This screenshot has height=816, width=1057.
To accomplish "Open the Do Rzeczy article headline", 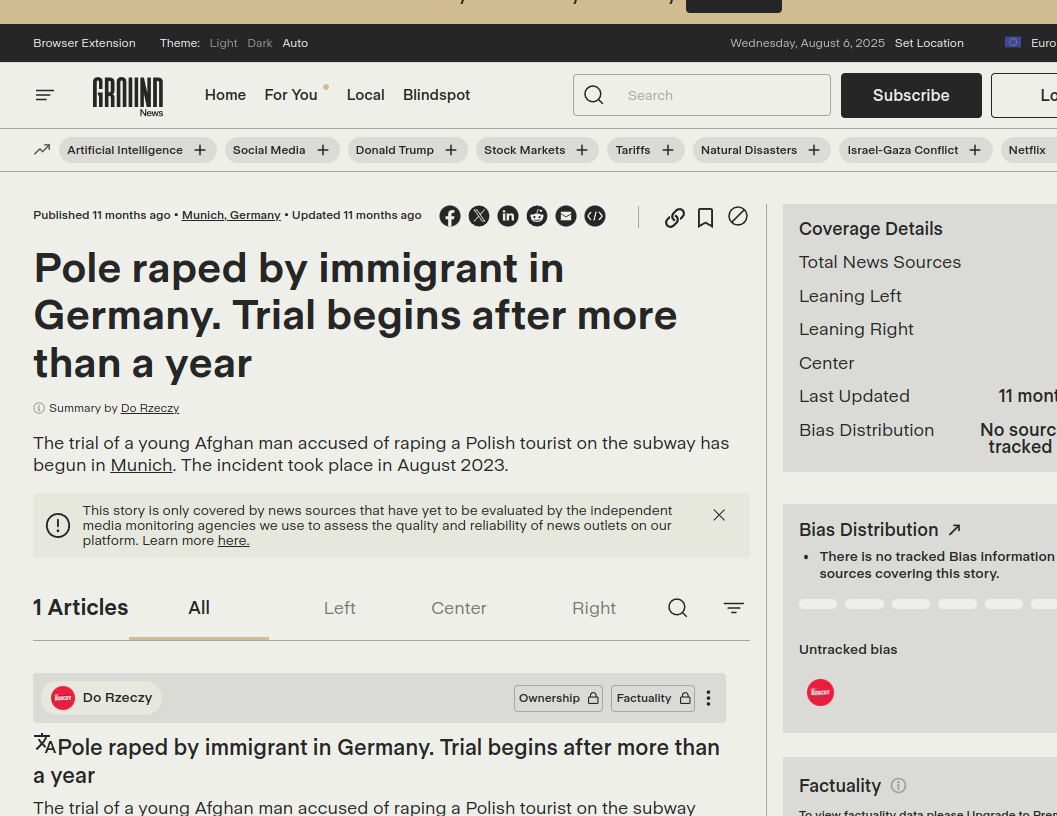I will click(x=376, y=761).
